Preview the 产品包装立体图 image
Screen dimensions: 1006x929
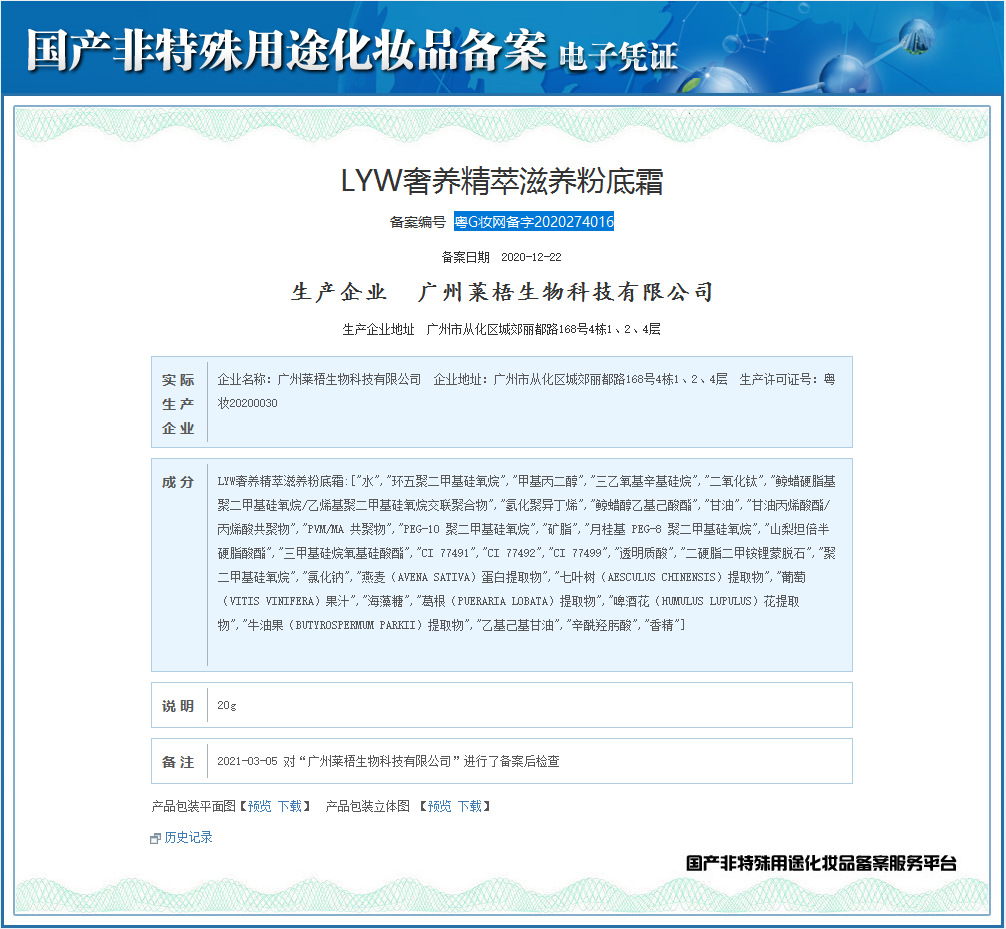click(439, 806)
